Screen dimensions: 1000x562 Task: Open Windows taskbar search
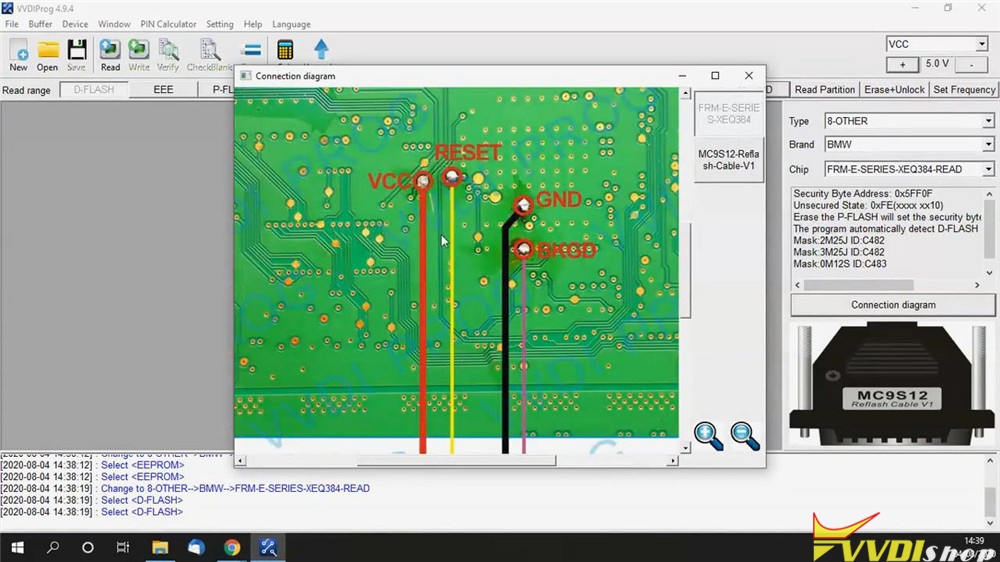(x=53, y=547)
